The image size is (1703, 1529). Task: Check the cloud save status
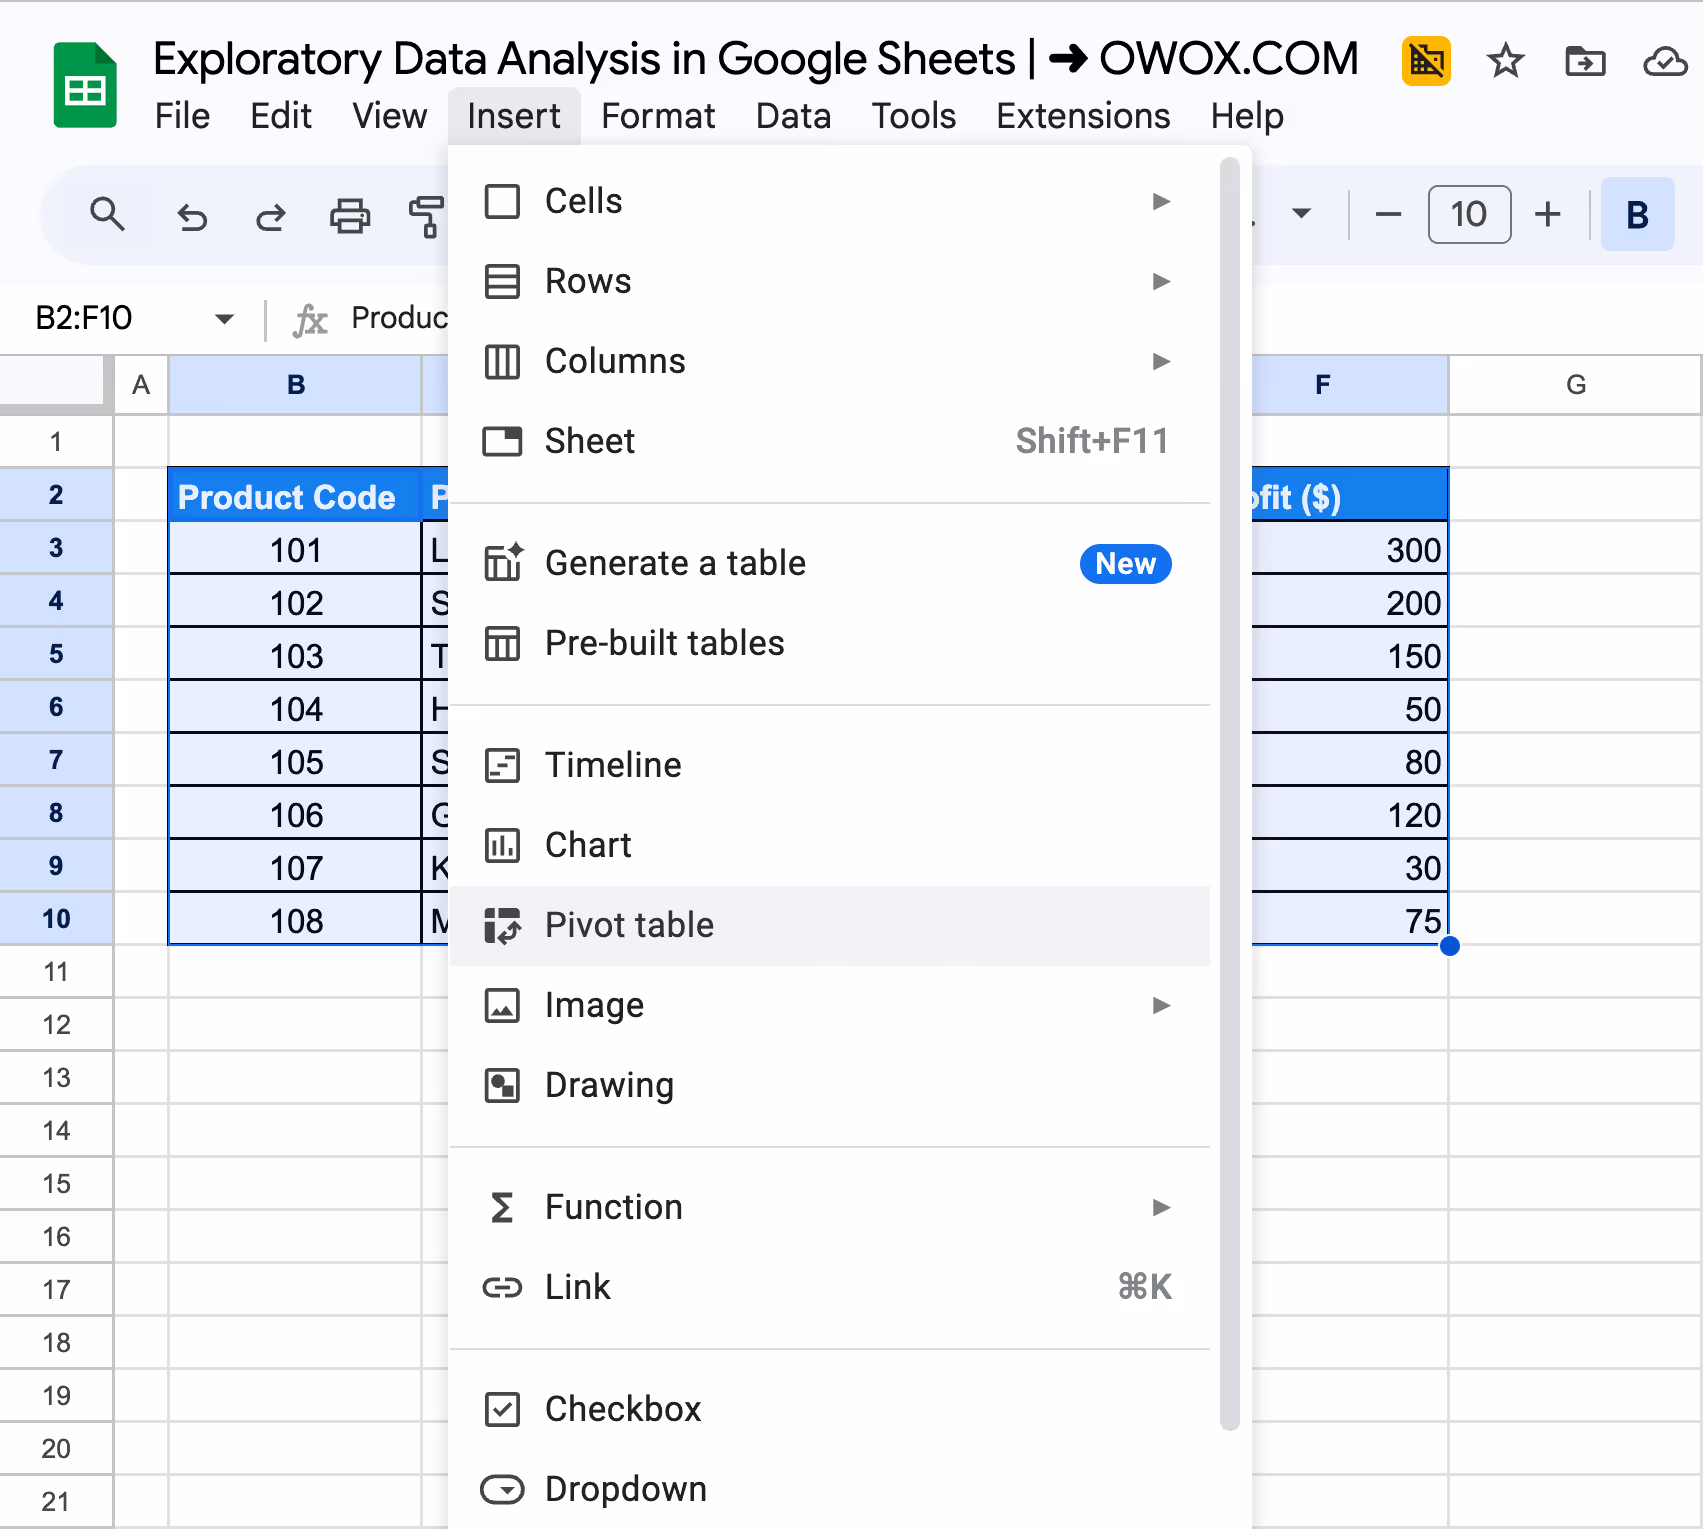(1663, 60)
